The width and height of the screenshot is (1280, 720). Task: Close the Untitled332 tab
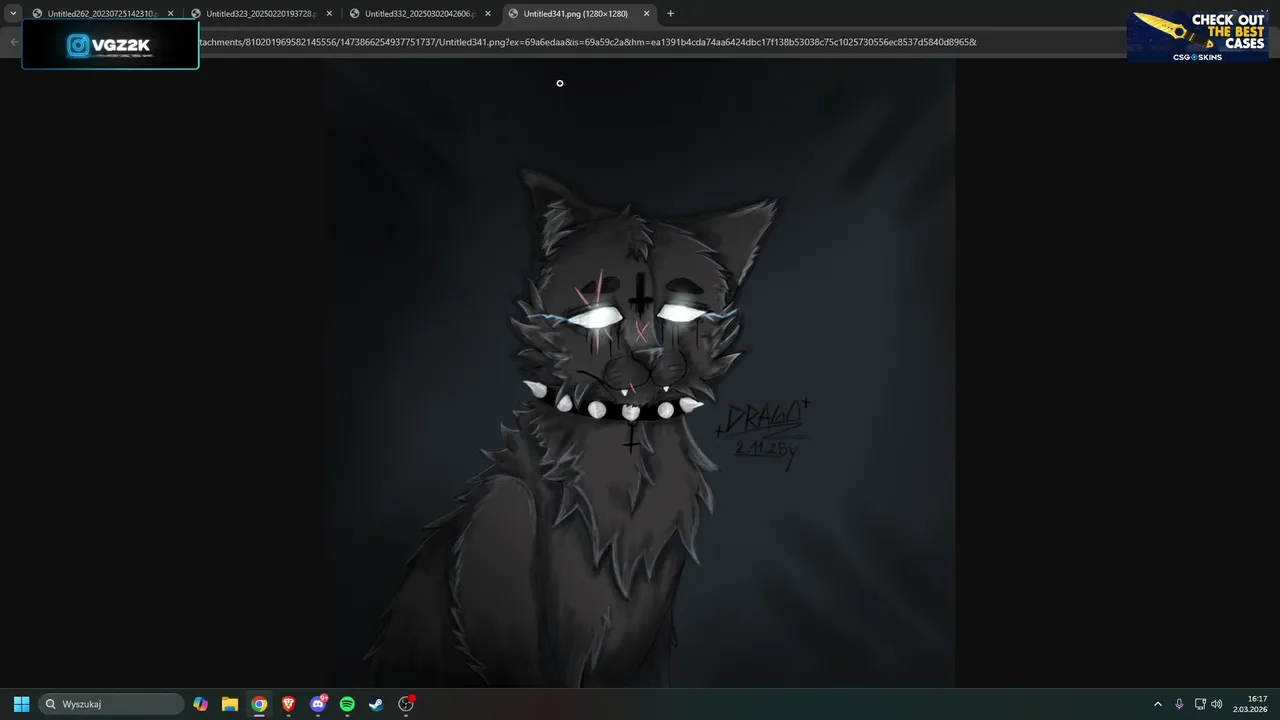488,14
